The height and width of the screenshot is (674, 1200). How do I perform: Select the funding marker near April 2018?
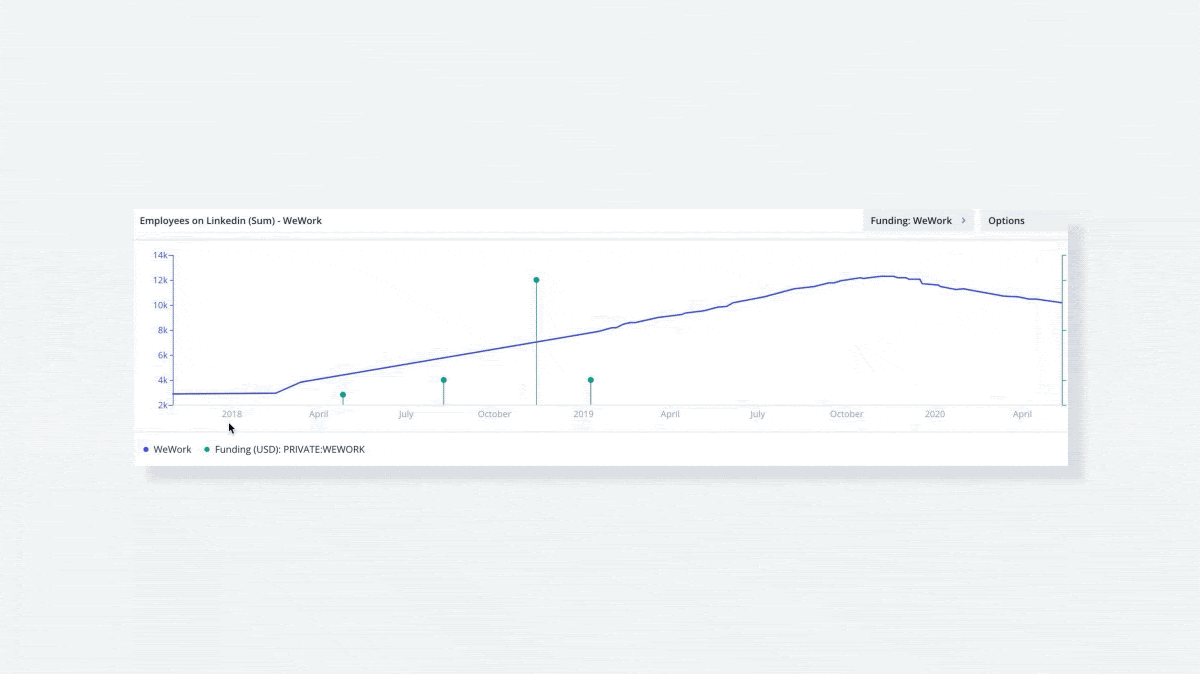343,395
